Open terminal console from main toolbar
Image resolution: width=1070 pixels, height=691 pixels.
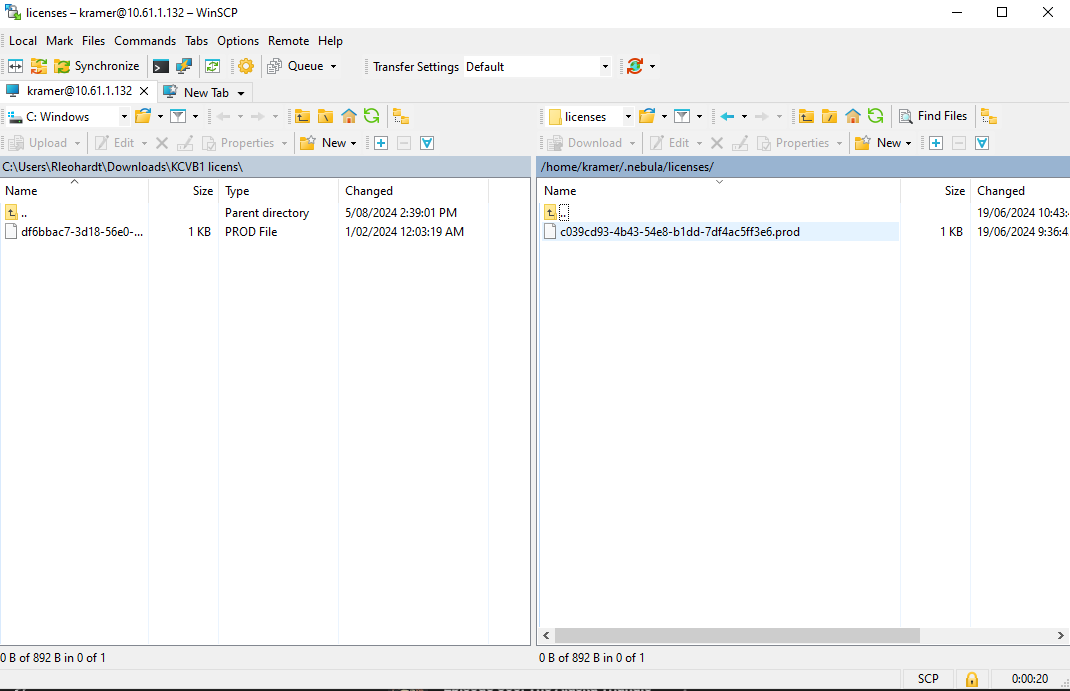point(160,66)
